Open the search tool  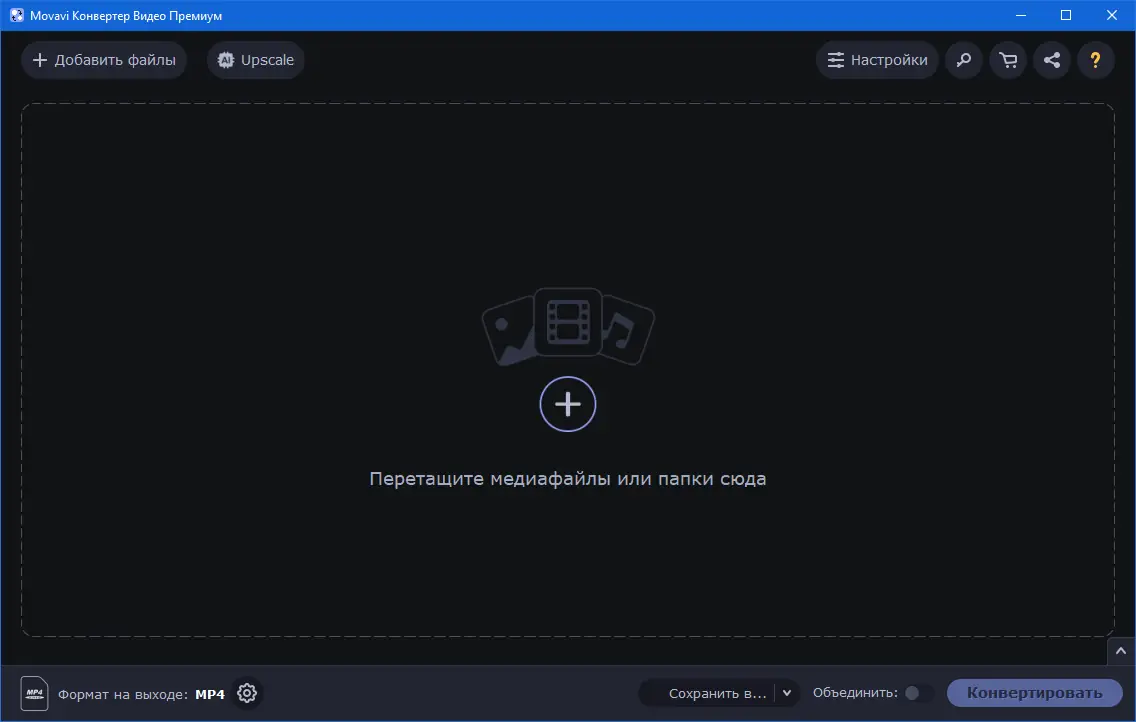[963, 60]
